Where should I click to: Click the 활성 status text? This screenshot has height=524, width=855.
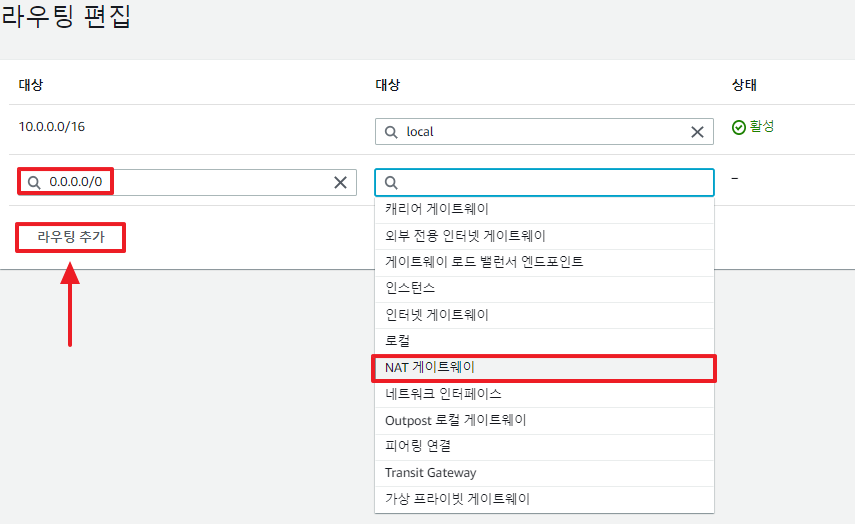(762, 127)
